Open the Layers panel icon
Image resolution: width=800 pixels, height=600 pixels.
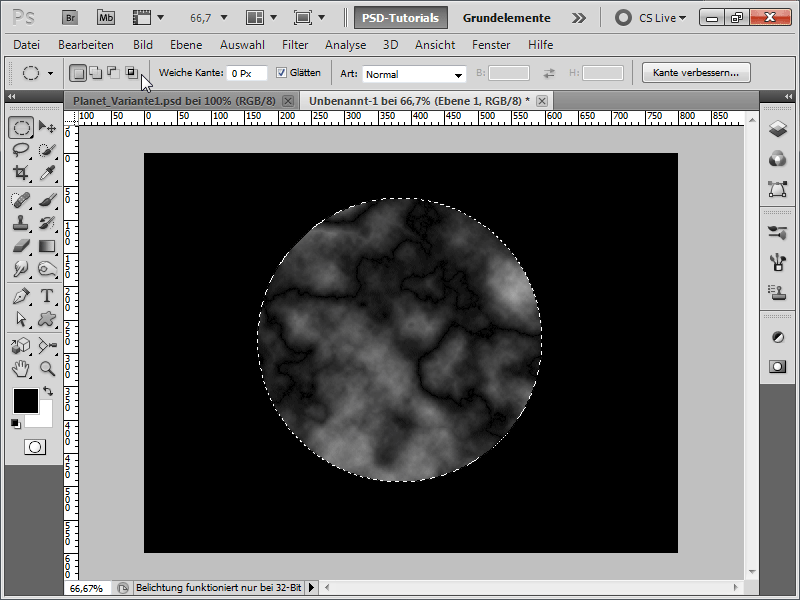[777, 129]
